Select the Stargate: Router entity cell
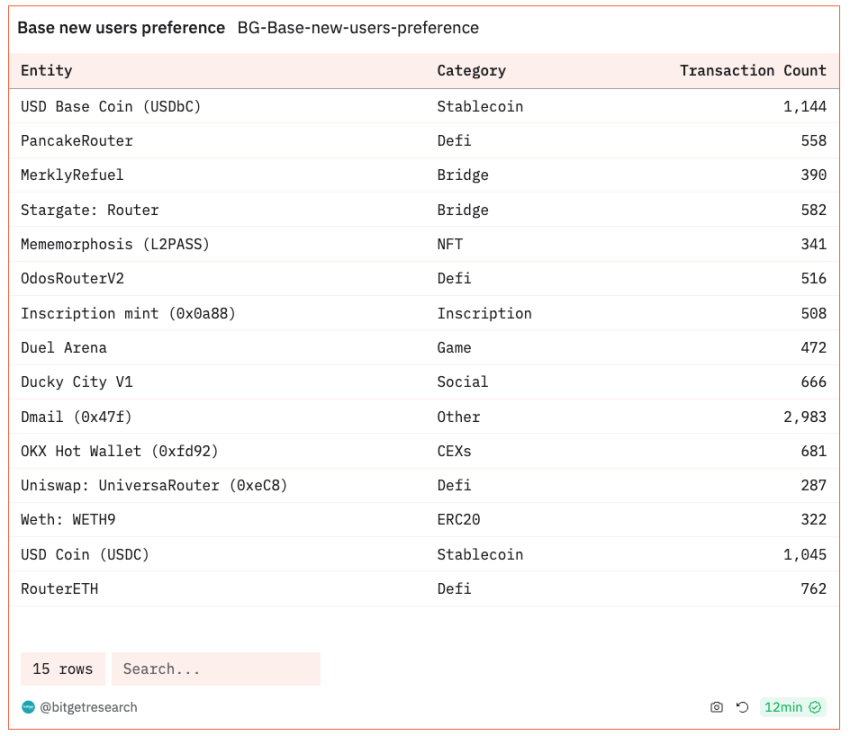This screenshot has width=850, height=736. 90,210
